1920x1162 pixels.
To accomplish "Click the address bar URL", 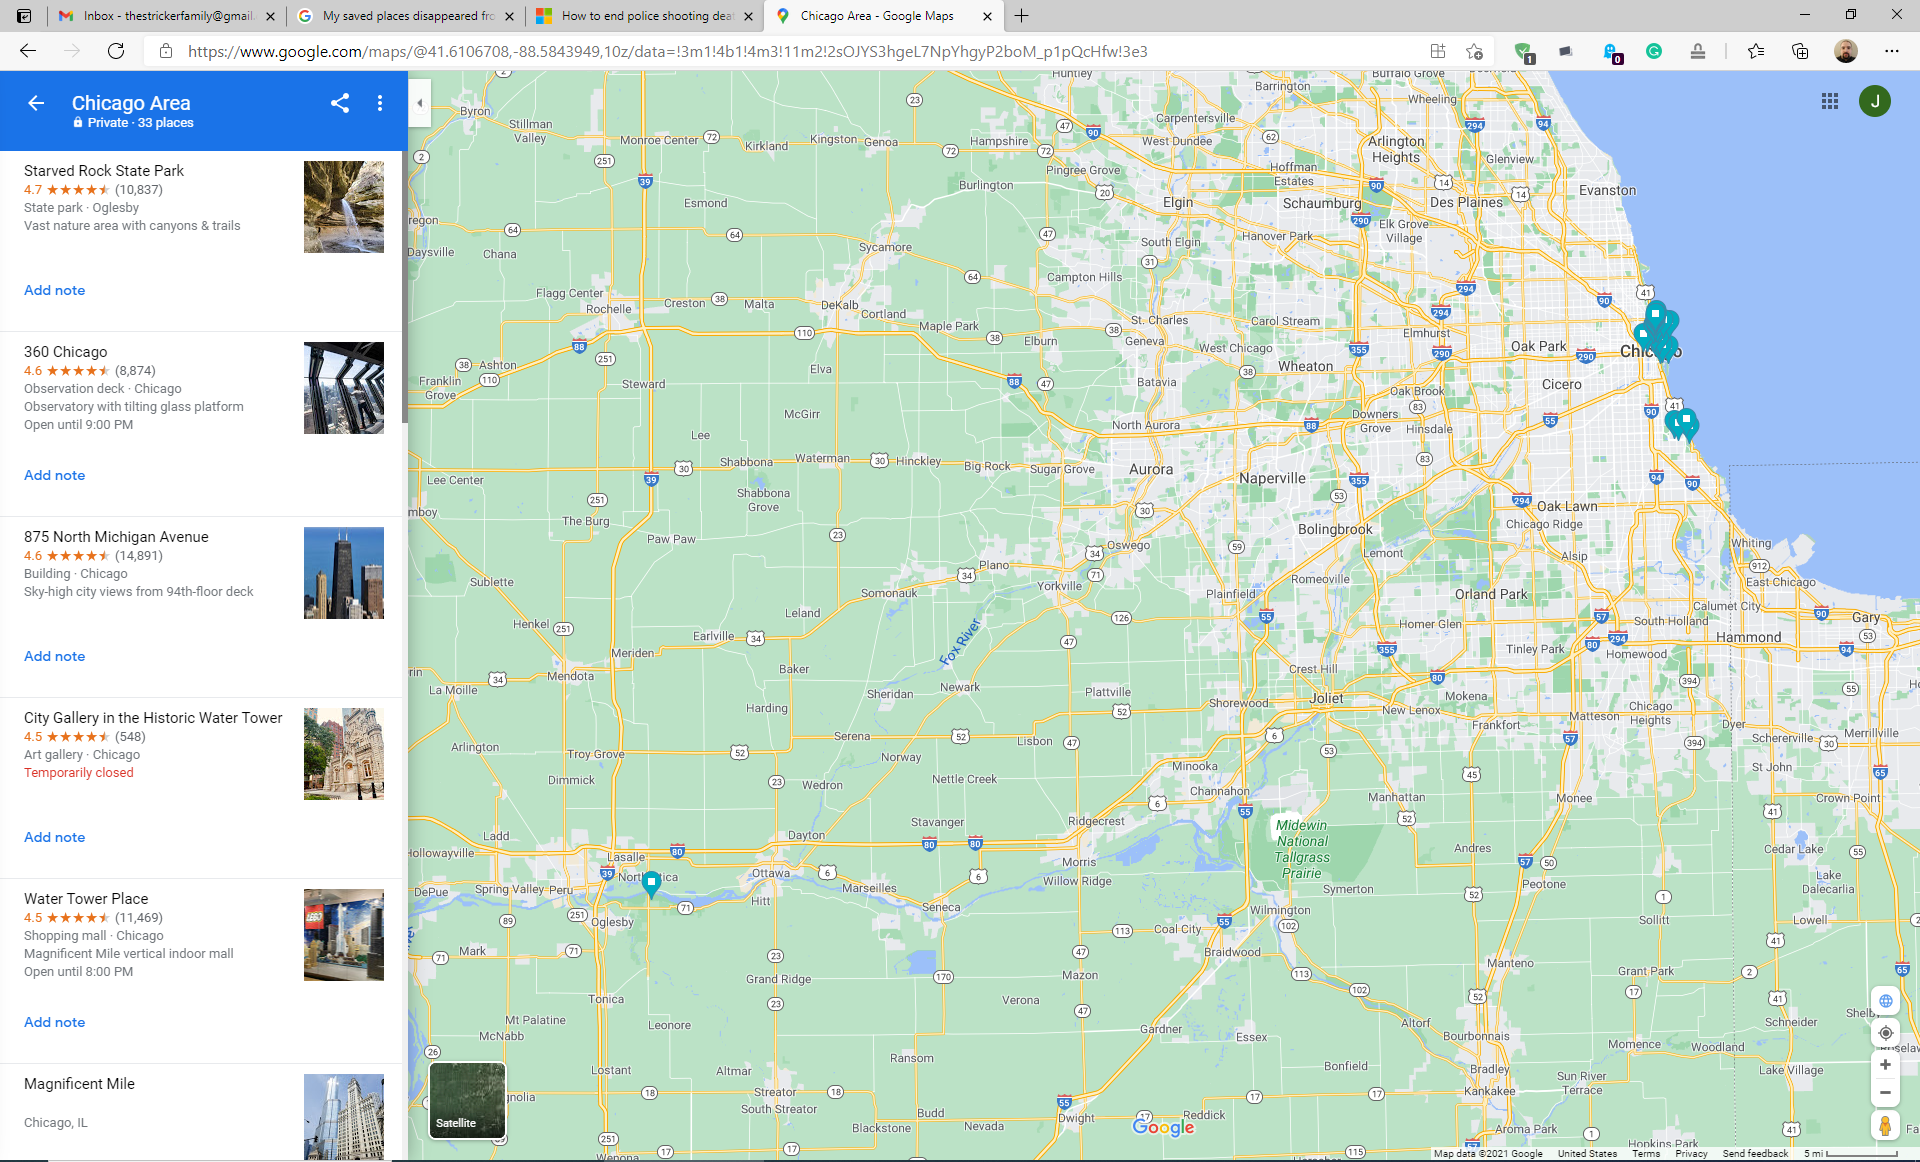I will coord(667,51).
